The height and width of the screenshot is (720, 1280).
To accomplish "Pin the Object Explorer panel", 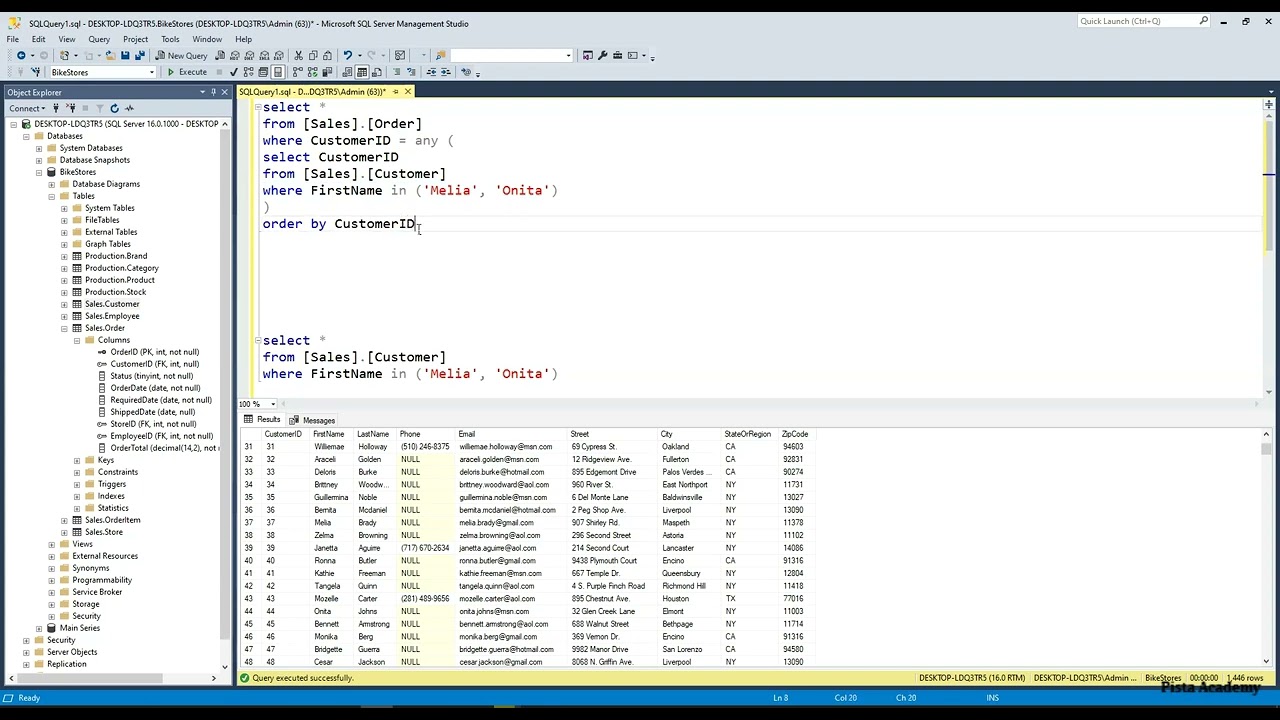I will [213, 92].
